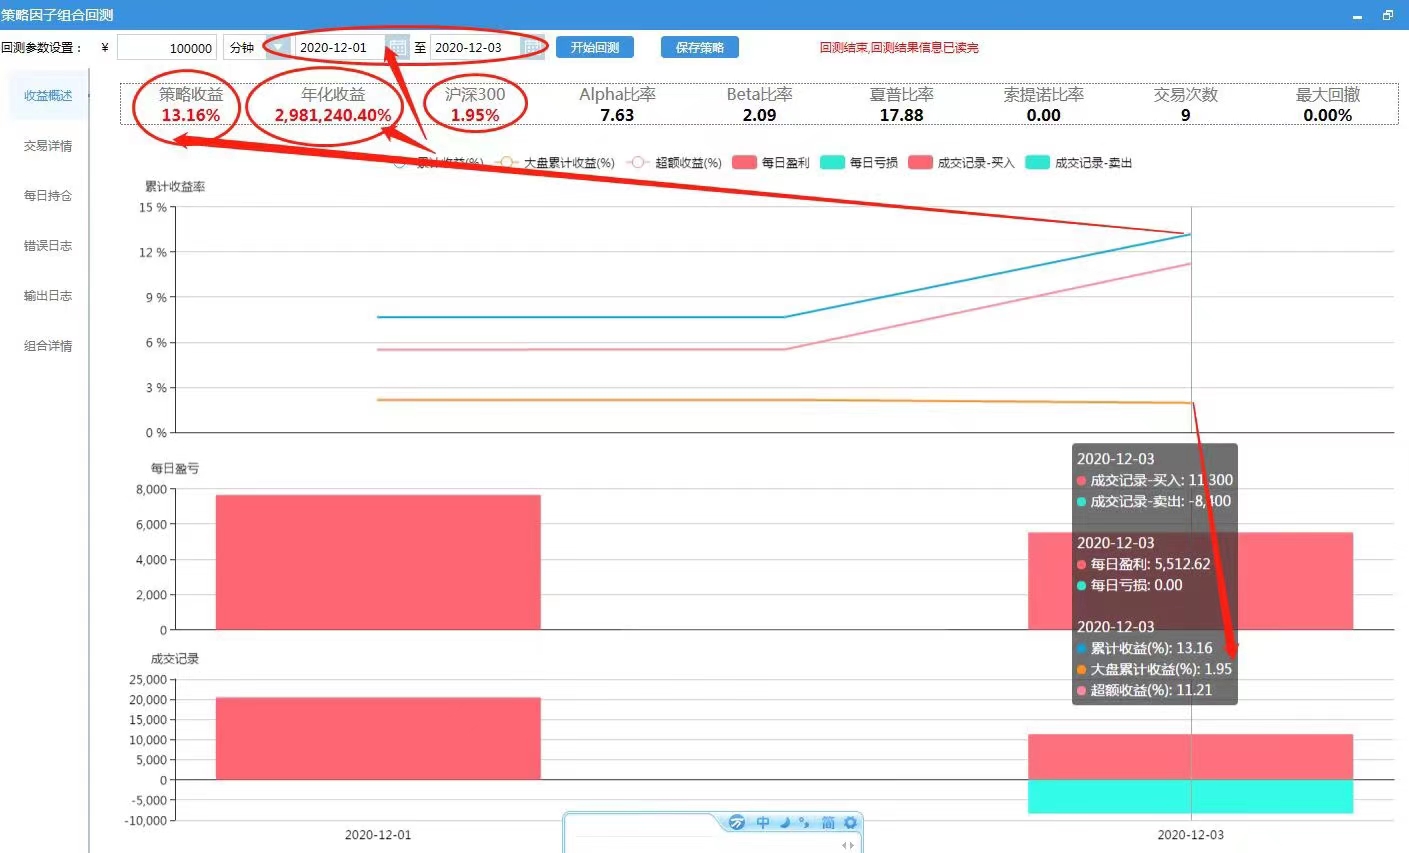Image resolution: width=1409 pixels, height=853 pixels.
Task: Click the Alpha比率 7.63 value
Action: coord(617,115)
